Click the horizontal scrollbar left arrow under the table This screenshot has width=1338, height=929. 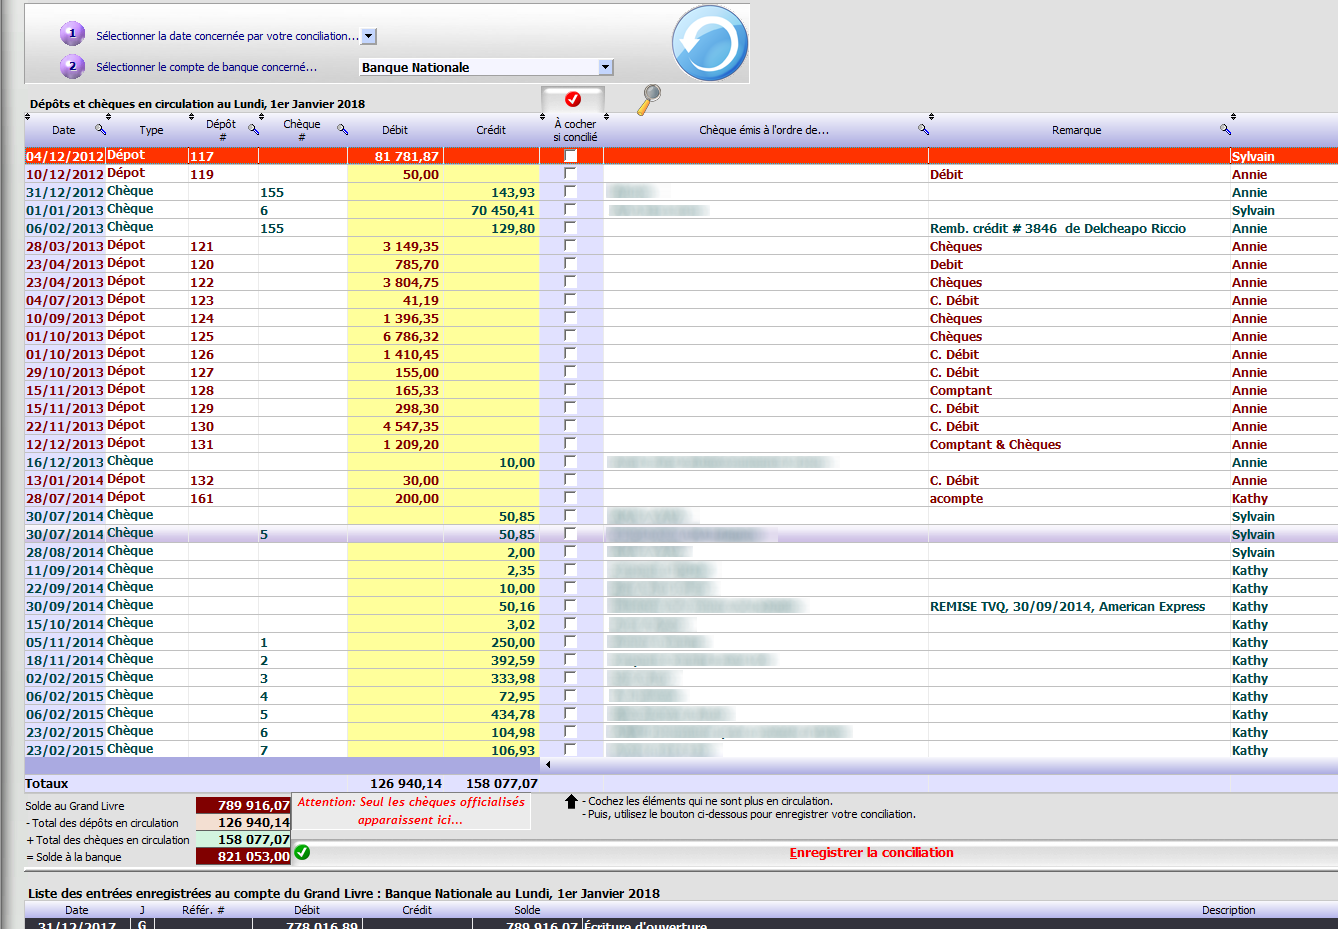(548, 765)
